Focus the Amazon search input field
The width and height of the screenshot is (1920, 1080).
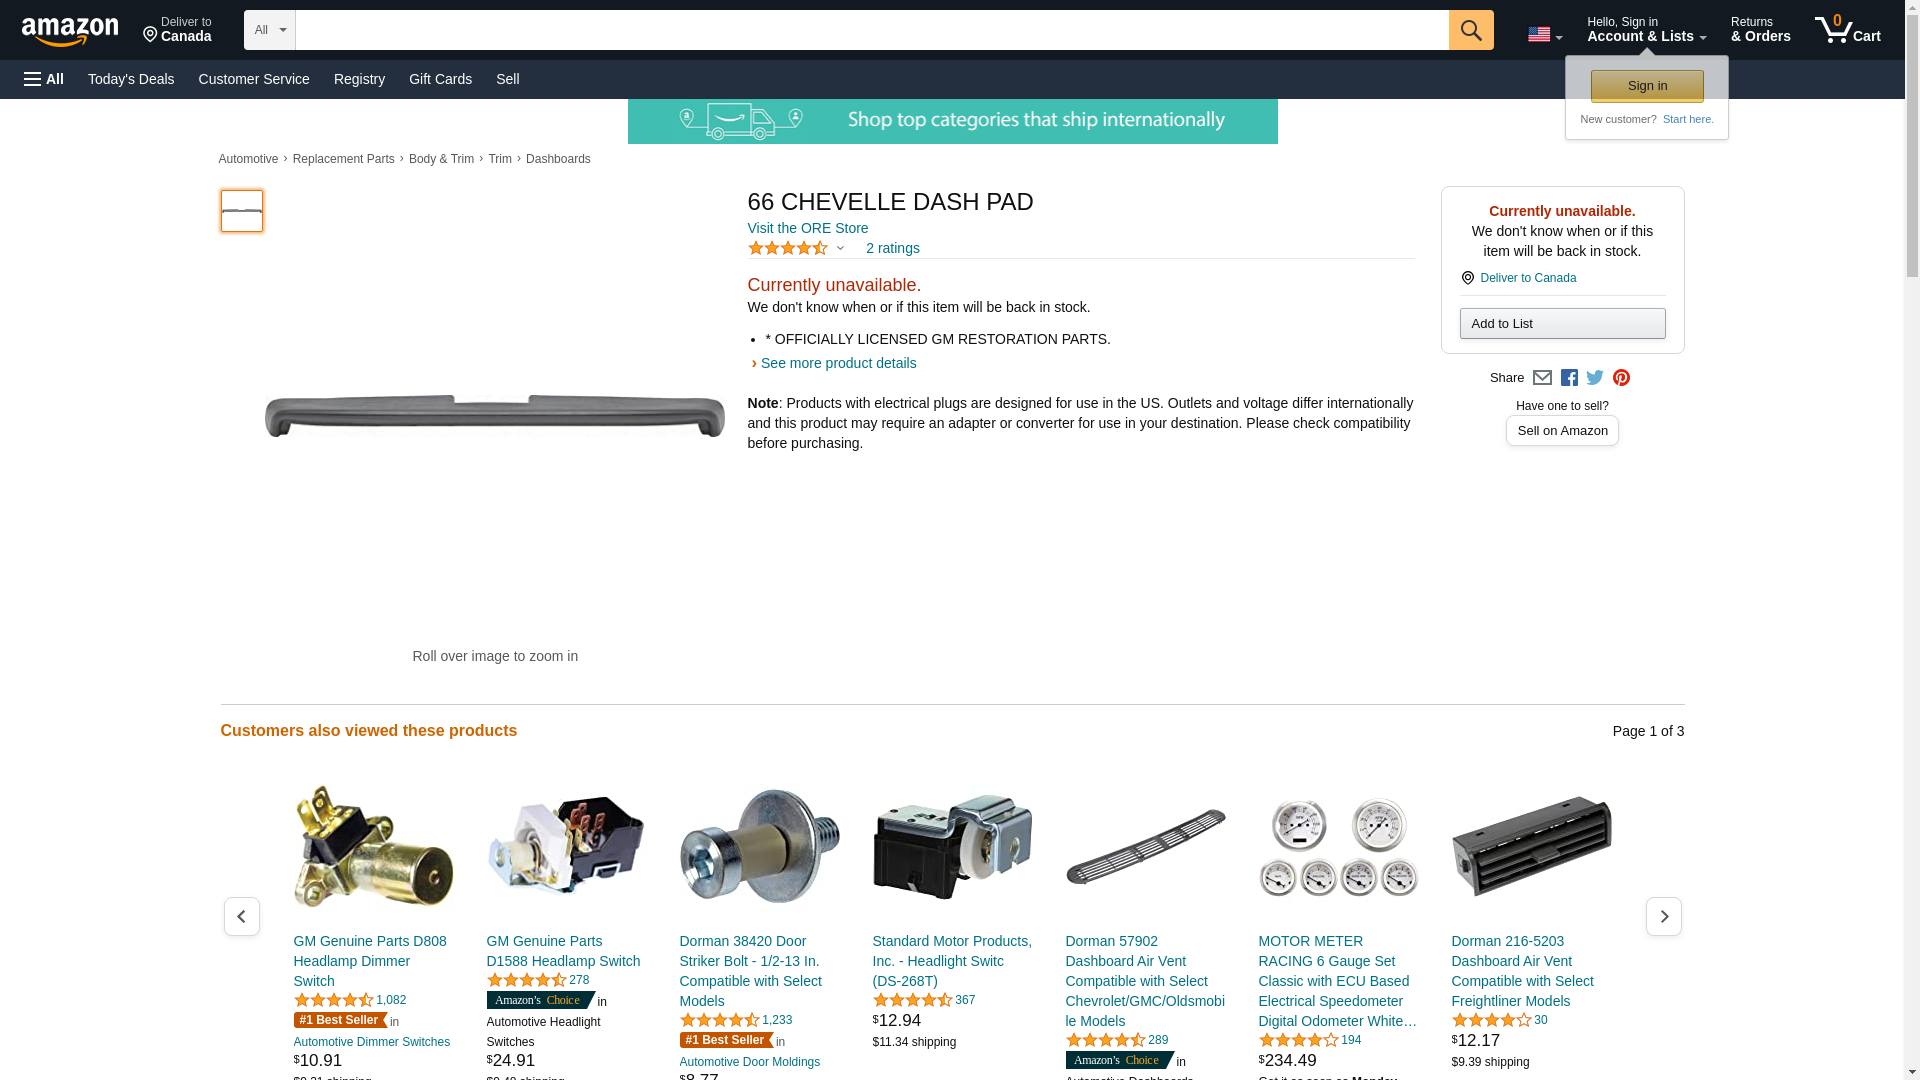871,30
